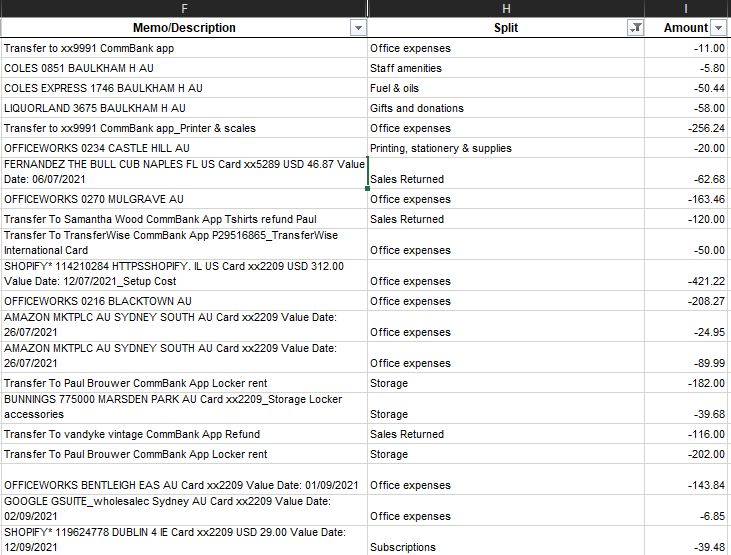Select the vandyke vintage Refund cell
This screenshot has height=555, width=731.
pyautogui.click(x=184, y=434)
